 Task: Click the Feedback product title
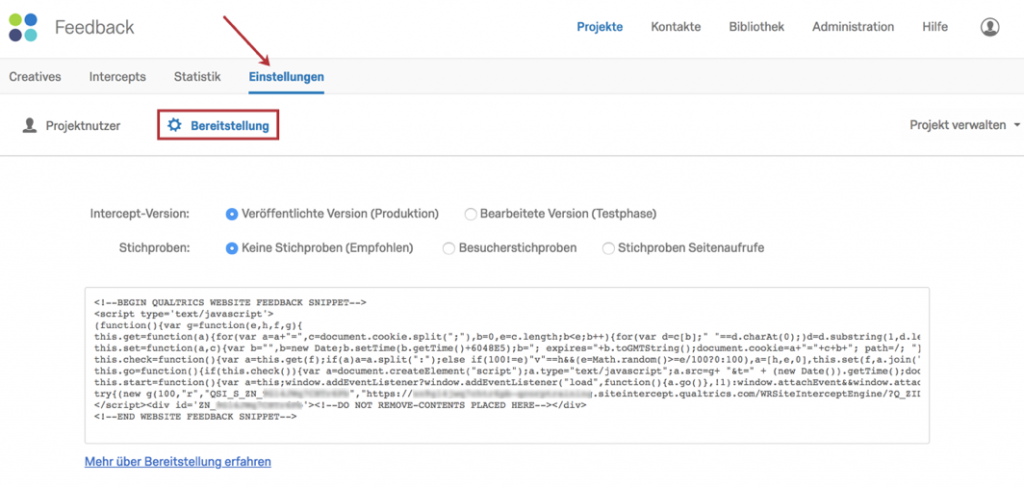point(95,27)
